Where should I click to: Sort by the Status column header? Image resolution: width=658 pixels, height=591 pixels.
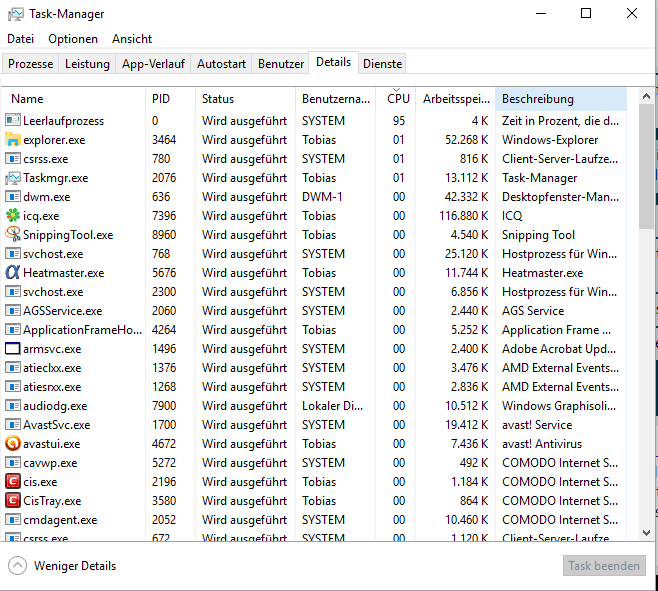[x=245, y=99]
